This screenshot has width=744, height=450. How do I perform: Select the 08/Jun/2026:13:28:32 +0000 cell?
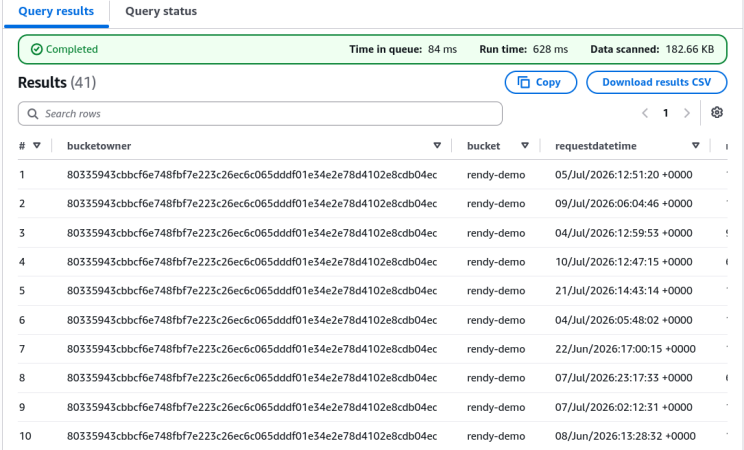(x=625, y=436)
